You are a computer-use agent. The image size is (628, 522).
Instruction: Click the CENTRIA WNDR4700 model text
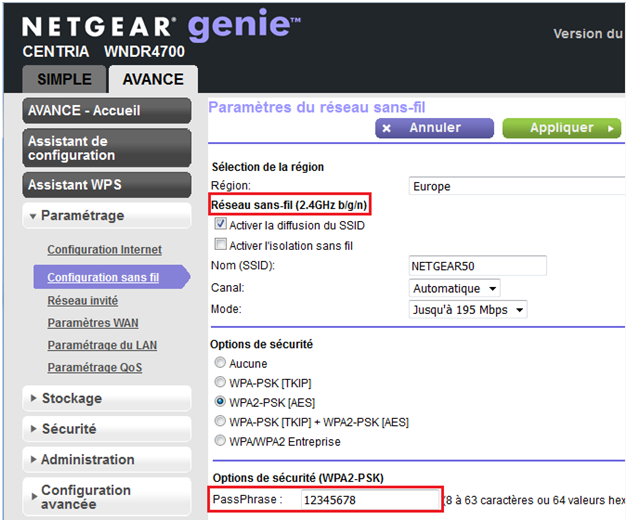click(104, 51)
